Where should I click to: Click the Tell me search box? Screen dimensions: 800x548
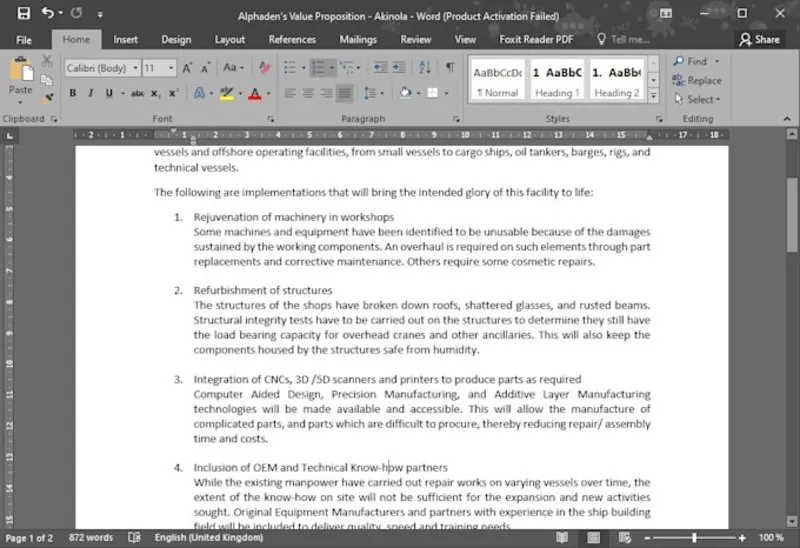click(x=624, y=39)
